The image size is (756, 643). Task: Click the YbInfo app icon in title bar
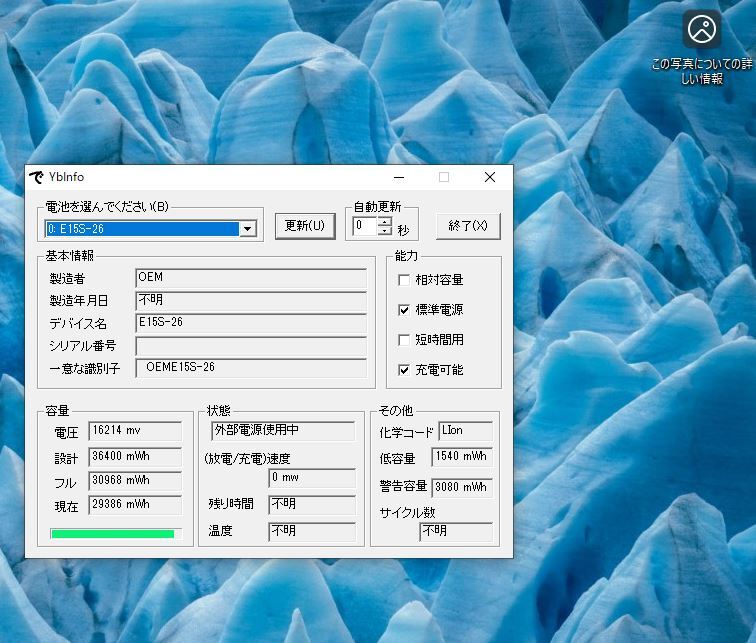click(36, 177)
